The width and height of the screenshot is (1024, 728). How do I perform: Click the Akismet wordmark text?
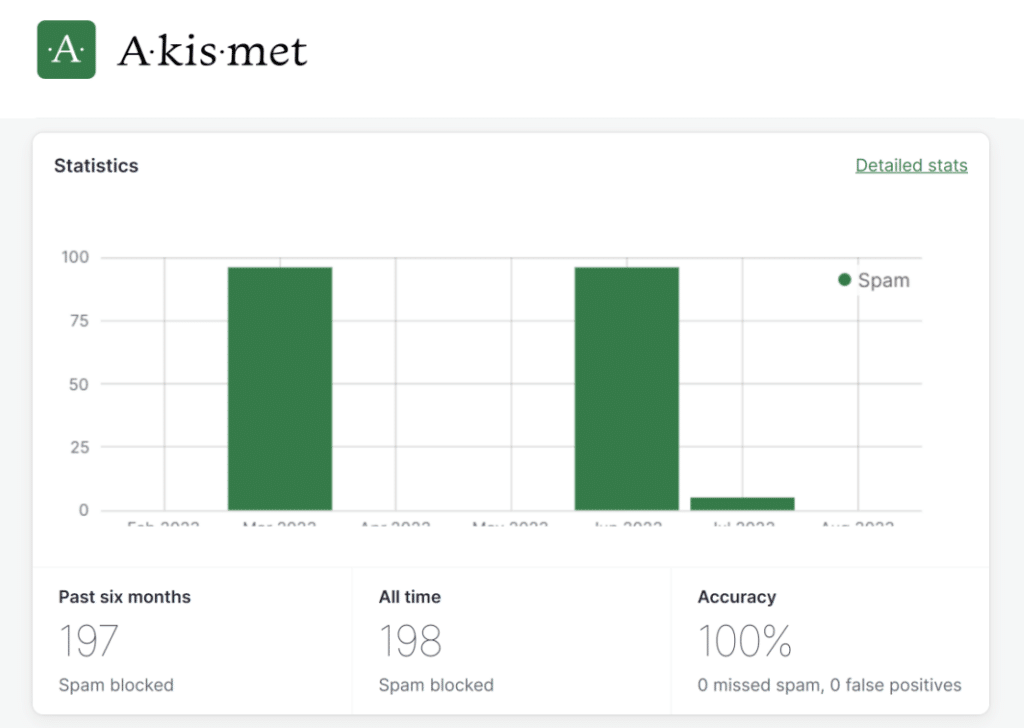pos(212,50)
